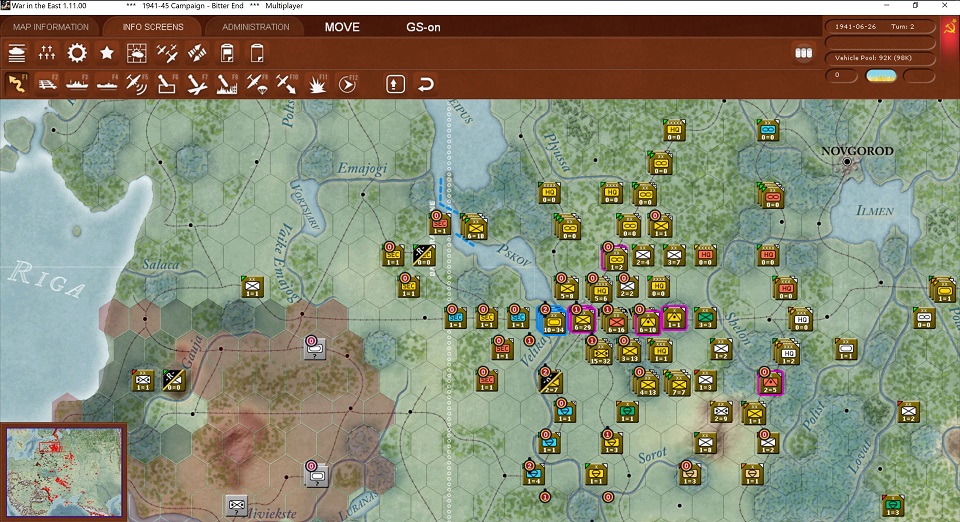Click the satellite-shaped toolbar icon
The width and height of the screenshot is (960, 522).
197,54
